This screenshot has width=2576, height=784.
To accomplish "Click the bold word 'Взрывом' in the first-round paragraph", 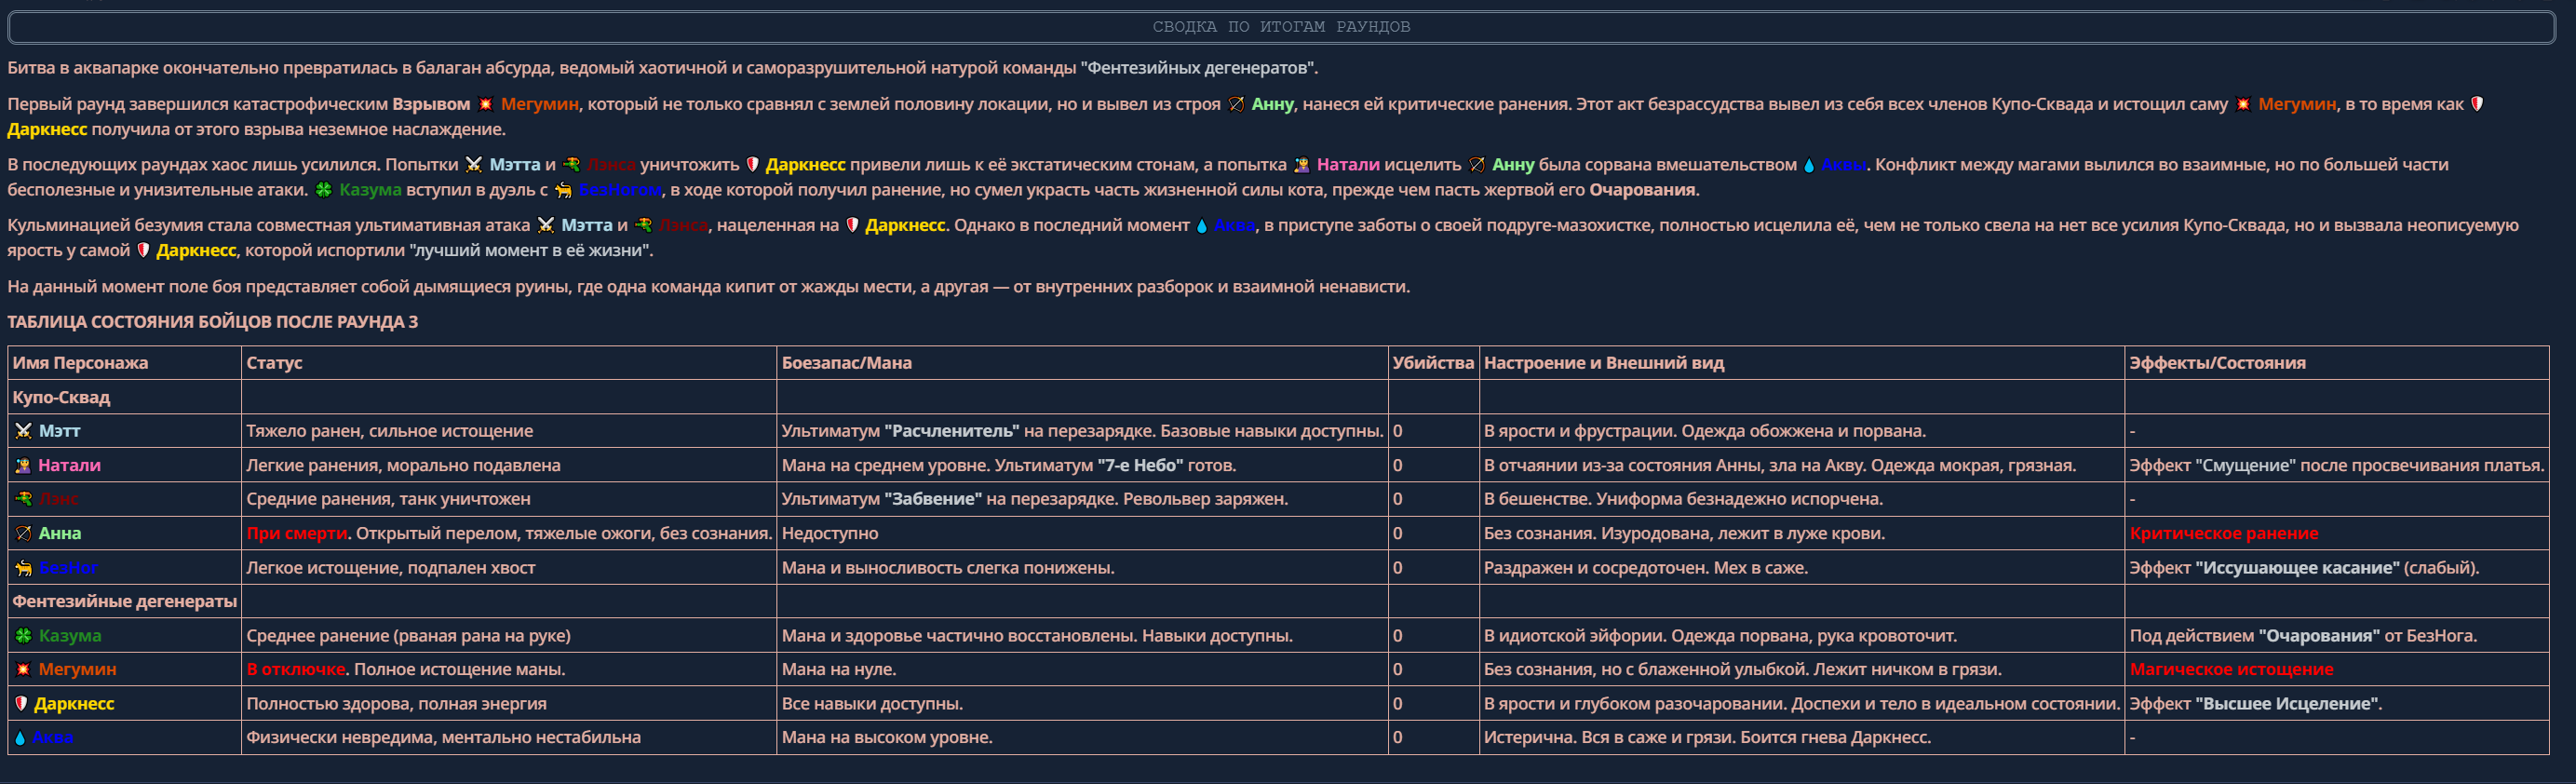I will pyautogui.click(x=430, y=104).
